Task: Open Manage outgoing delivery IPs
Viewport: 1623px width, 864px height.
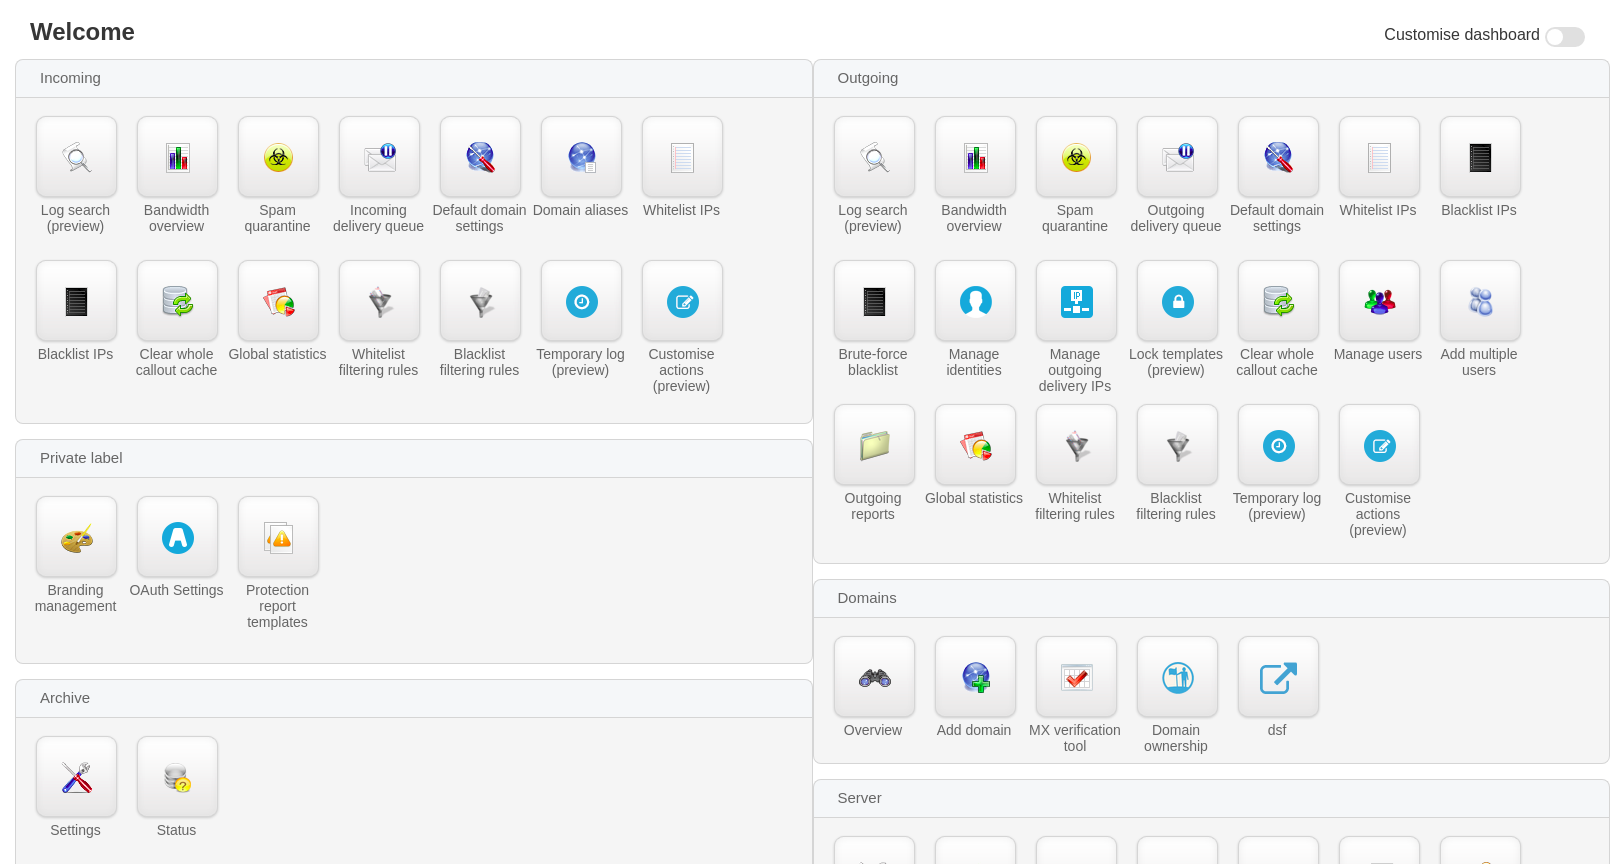Action: 1076,301
